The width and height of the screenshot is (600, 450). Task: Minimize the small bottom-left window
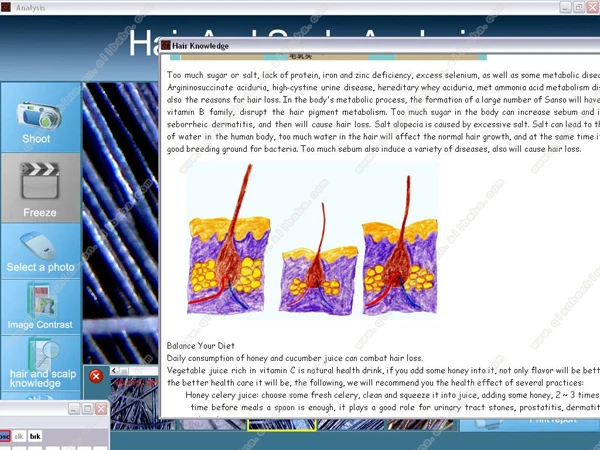pyautogui.click(x=73, y=409)
